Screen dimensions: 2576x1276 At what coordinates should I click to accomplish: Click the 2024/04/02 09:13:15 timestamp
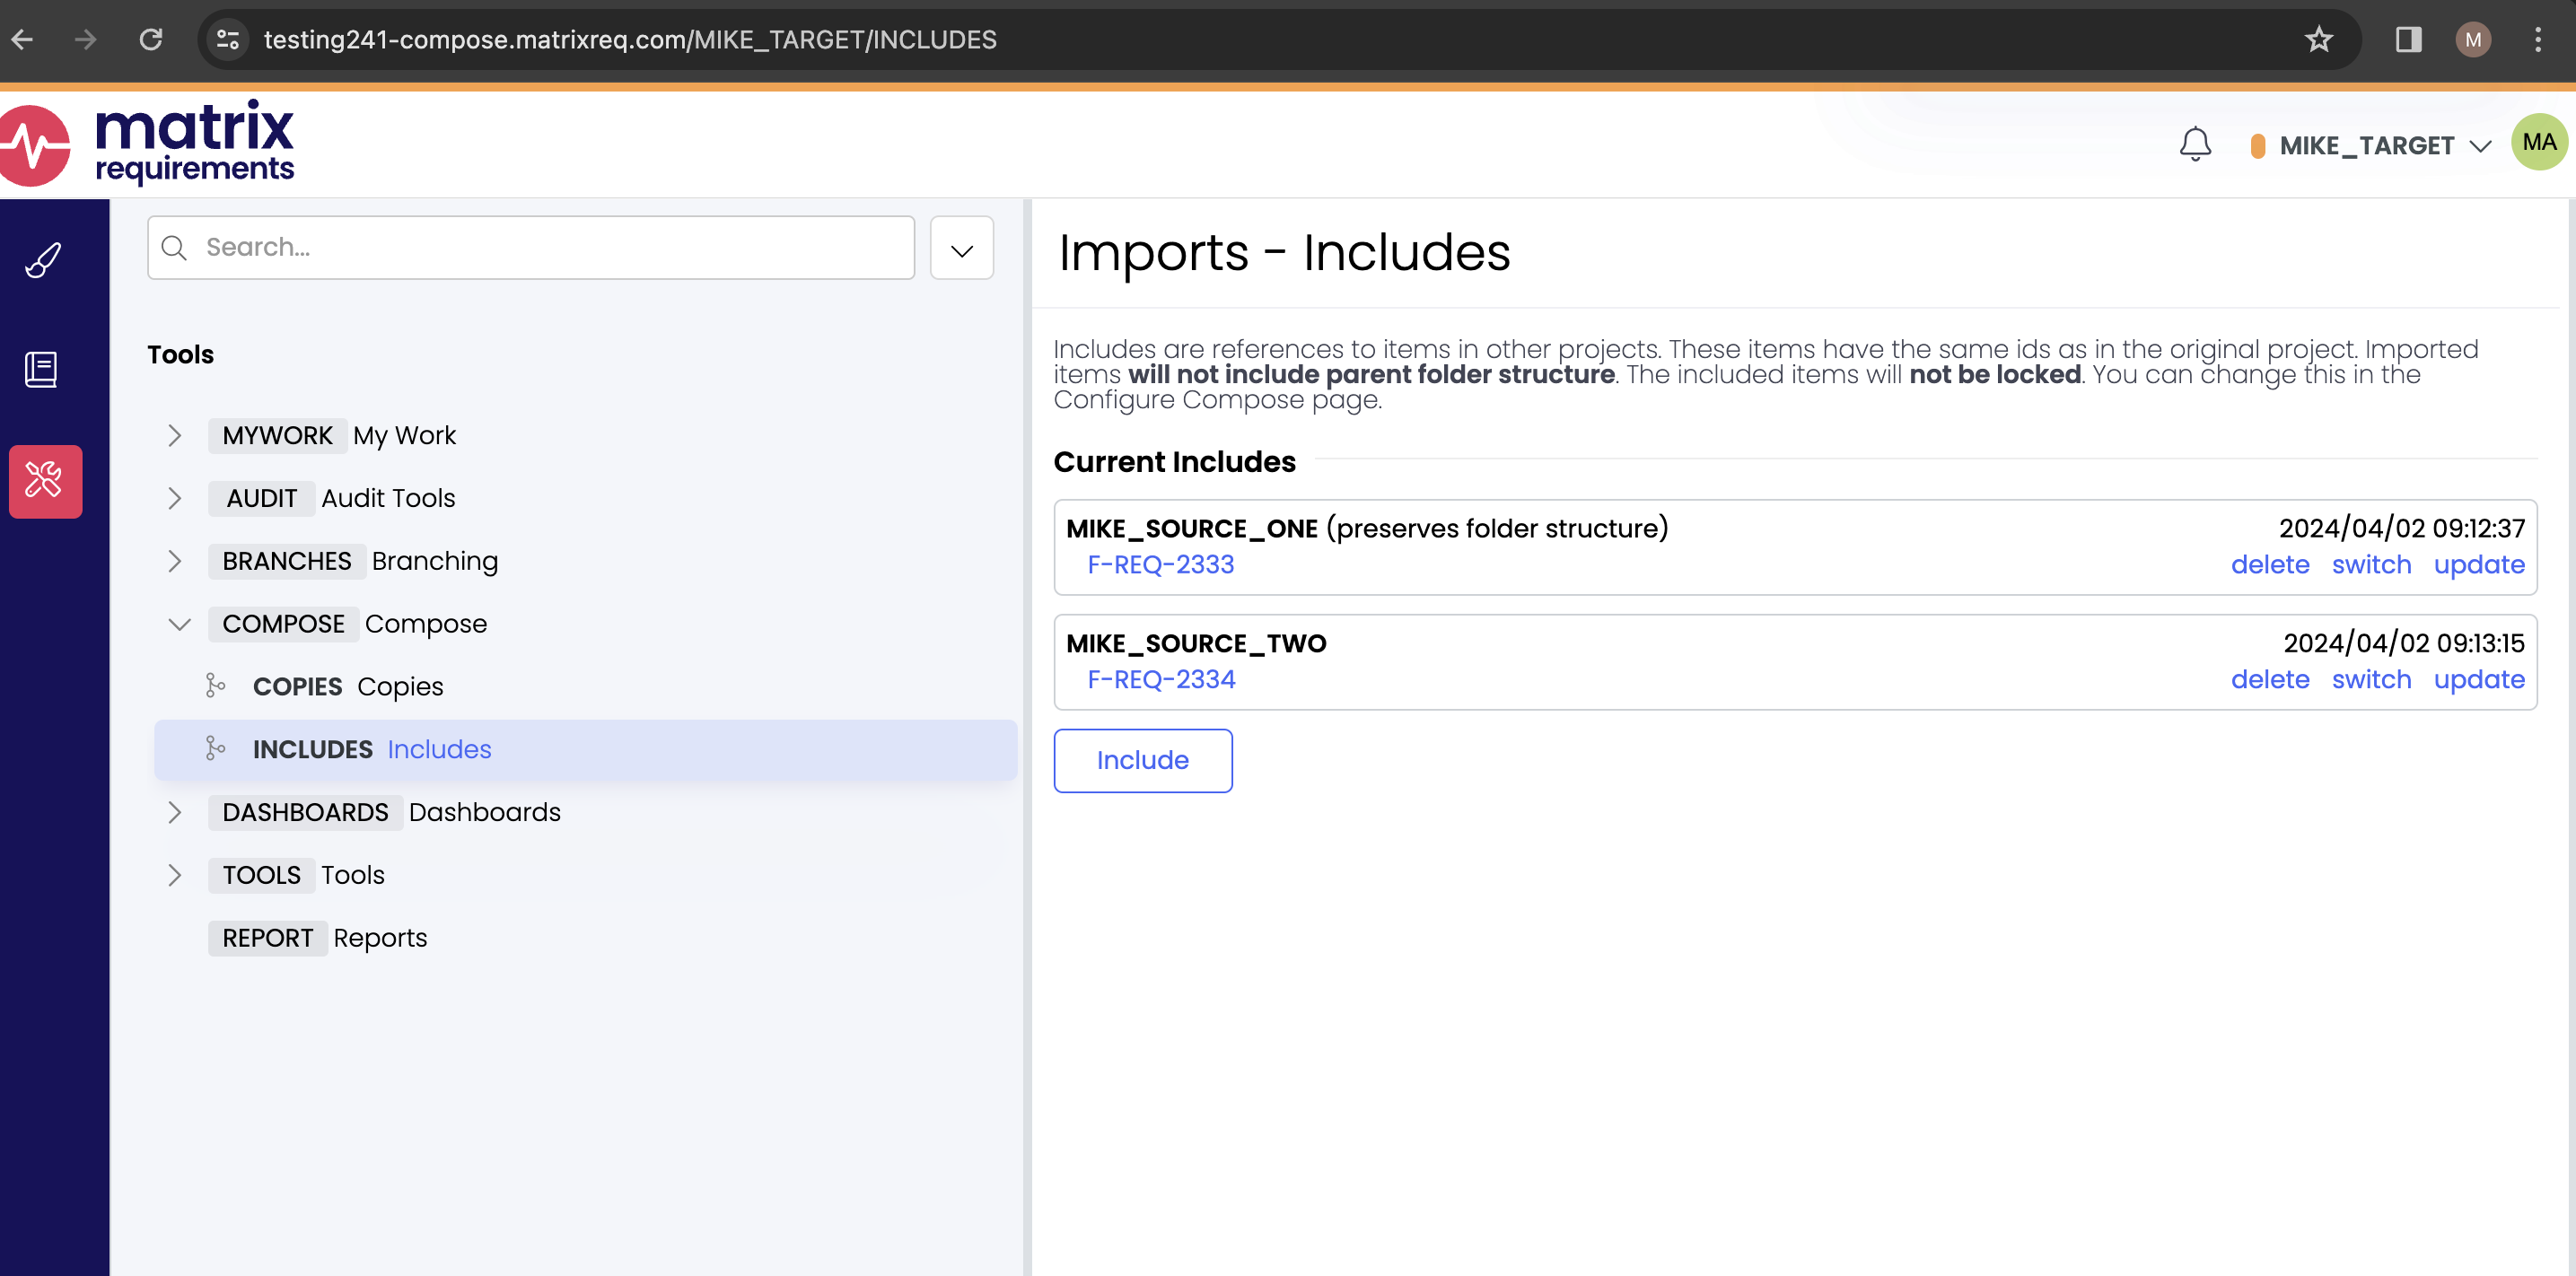click(2404, 643)
